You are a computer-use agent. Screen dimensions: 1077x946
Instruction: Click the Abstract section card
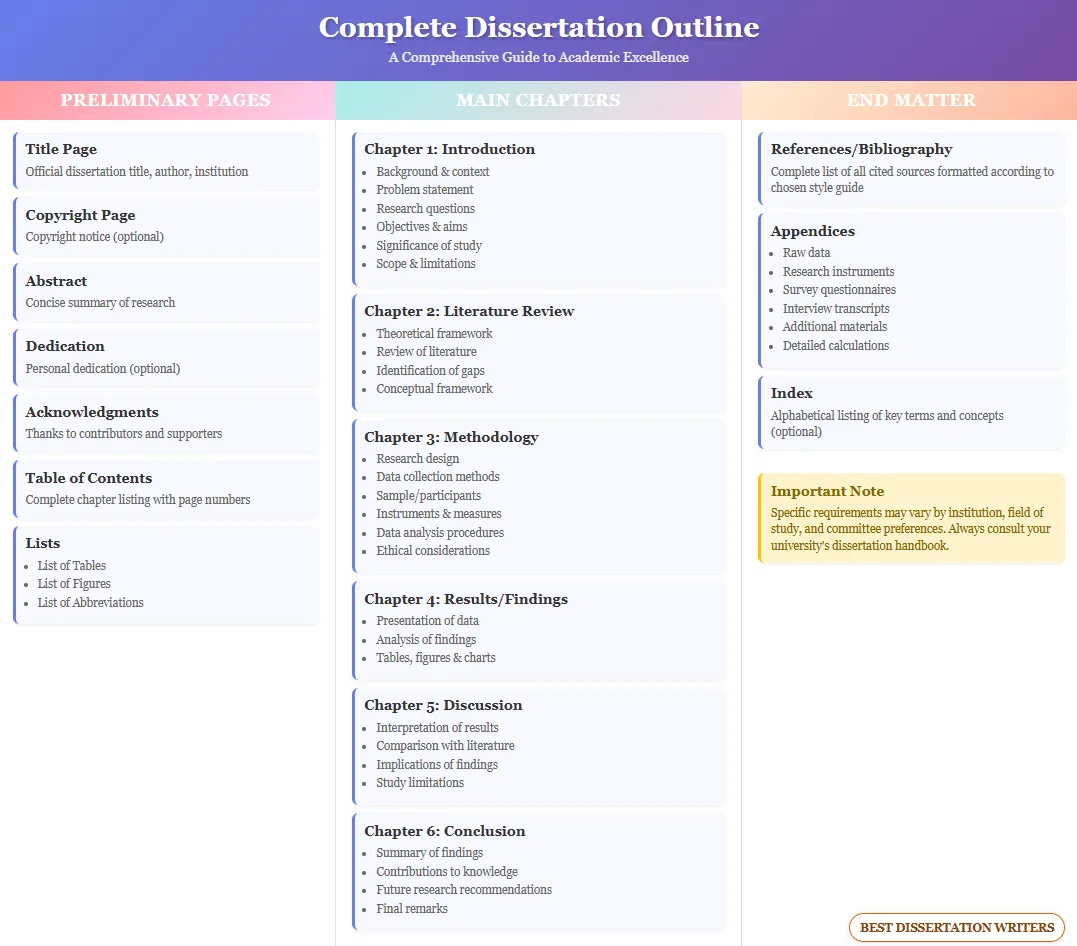[166, 291]
